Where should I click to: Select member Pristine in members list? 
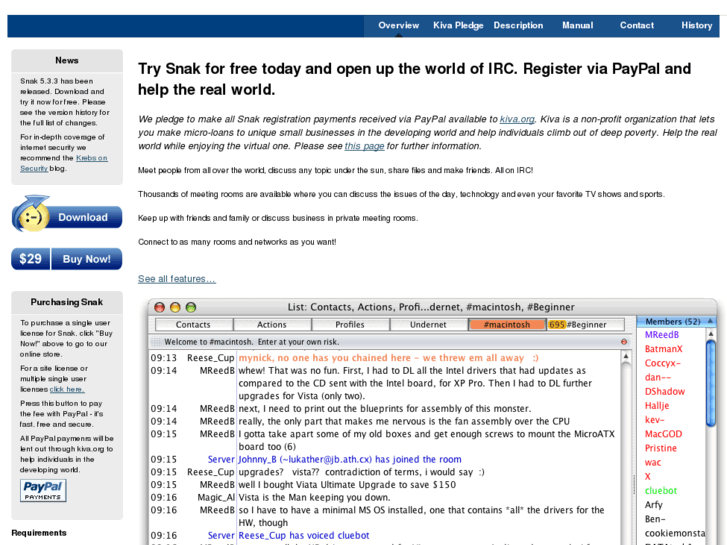[661, 448]
